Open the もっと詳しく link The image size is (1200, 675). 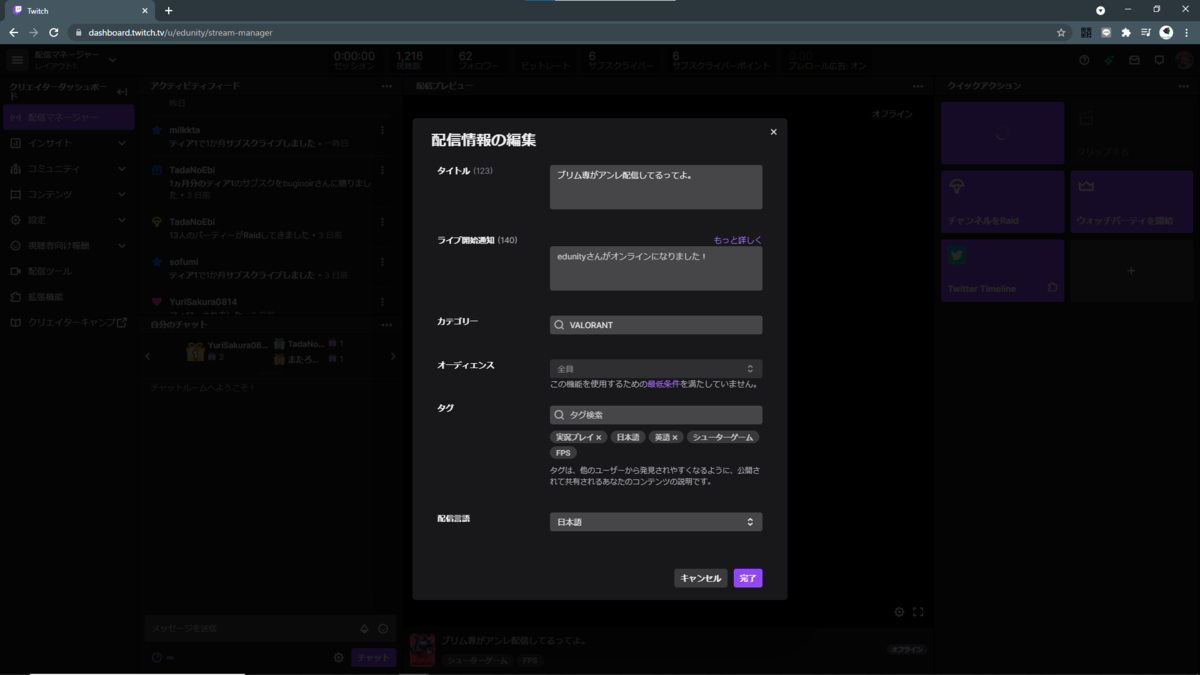pyautogui.click(x=737, y=240)
